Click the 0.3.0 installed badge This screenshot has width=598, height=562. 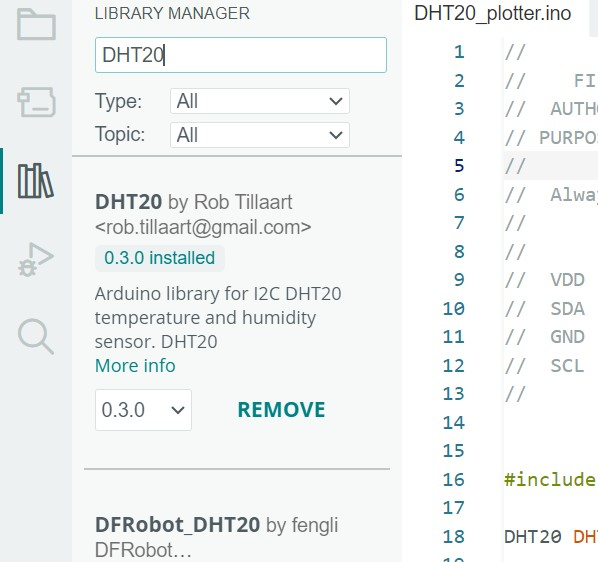tap(160, 258)
